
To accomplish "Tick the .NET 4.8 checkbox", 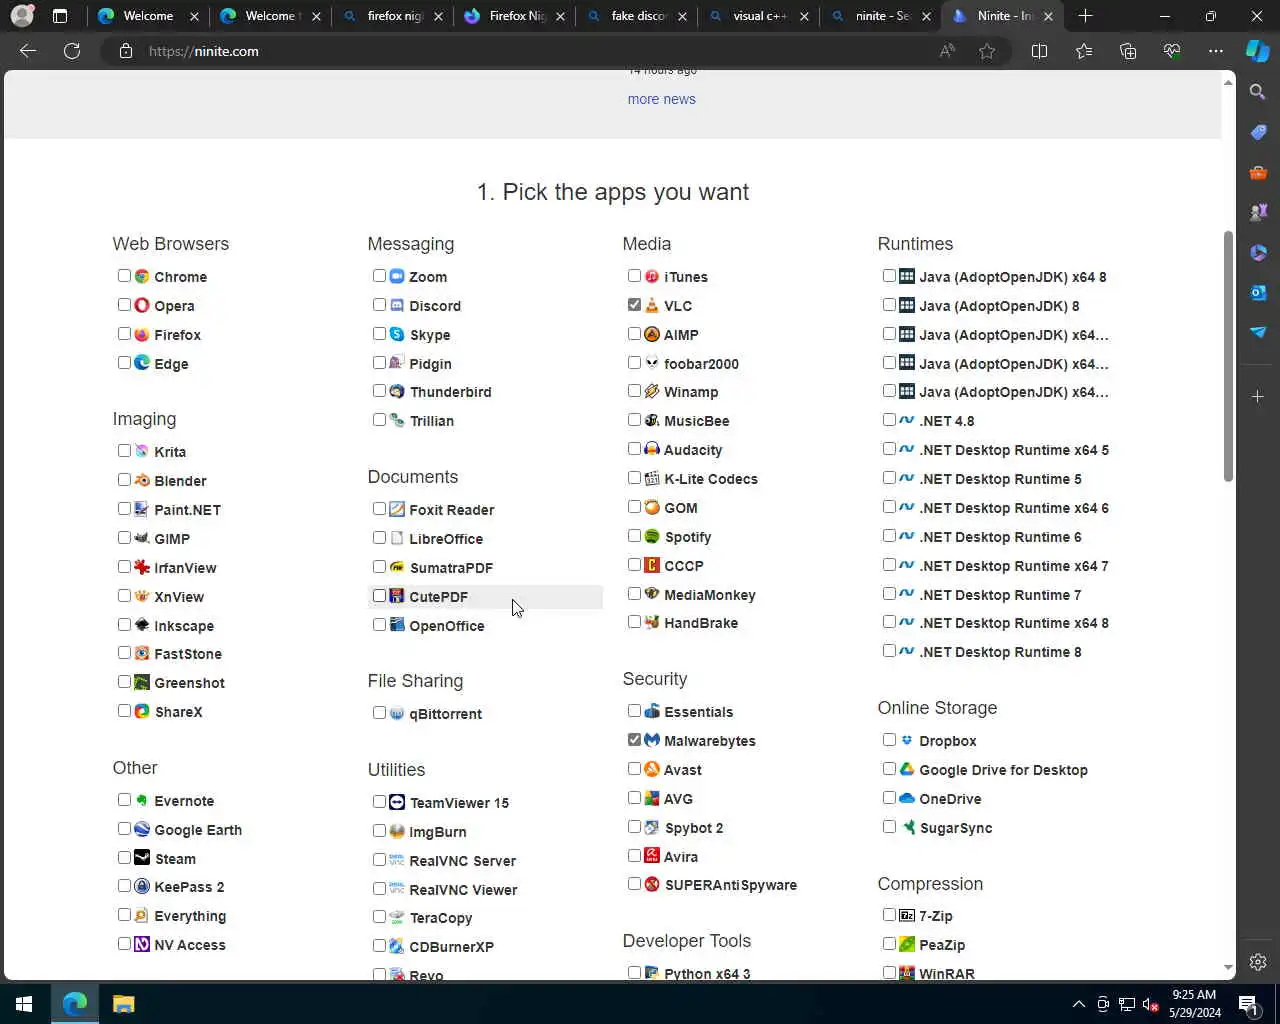I will click(889, 420).
